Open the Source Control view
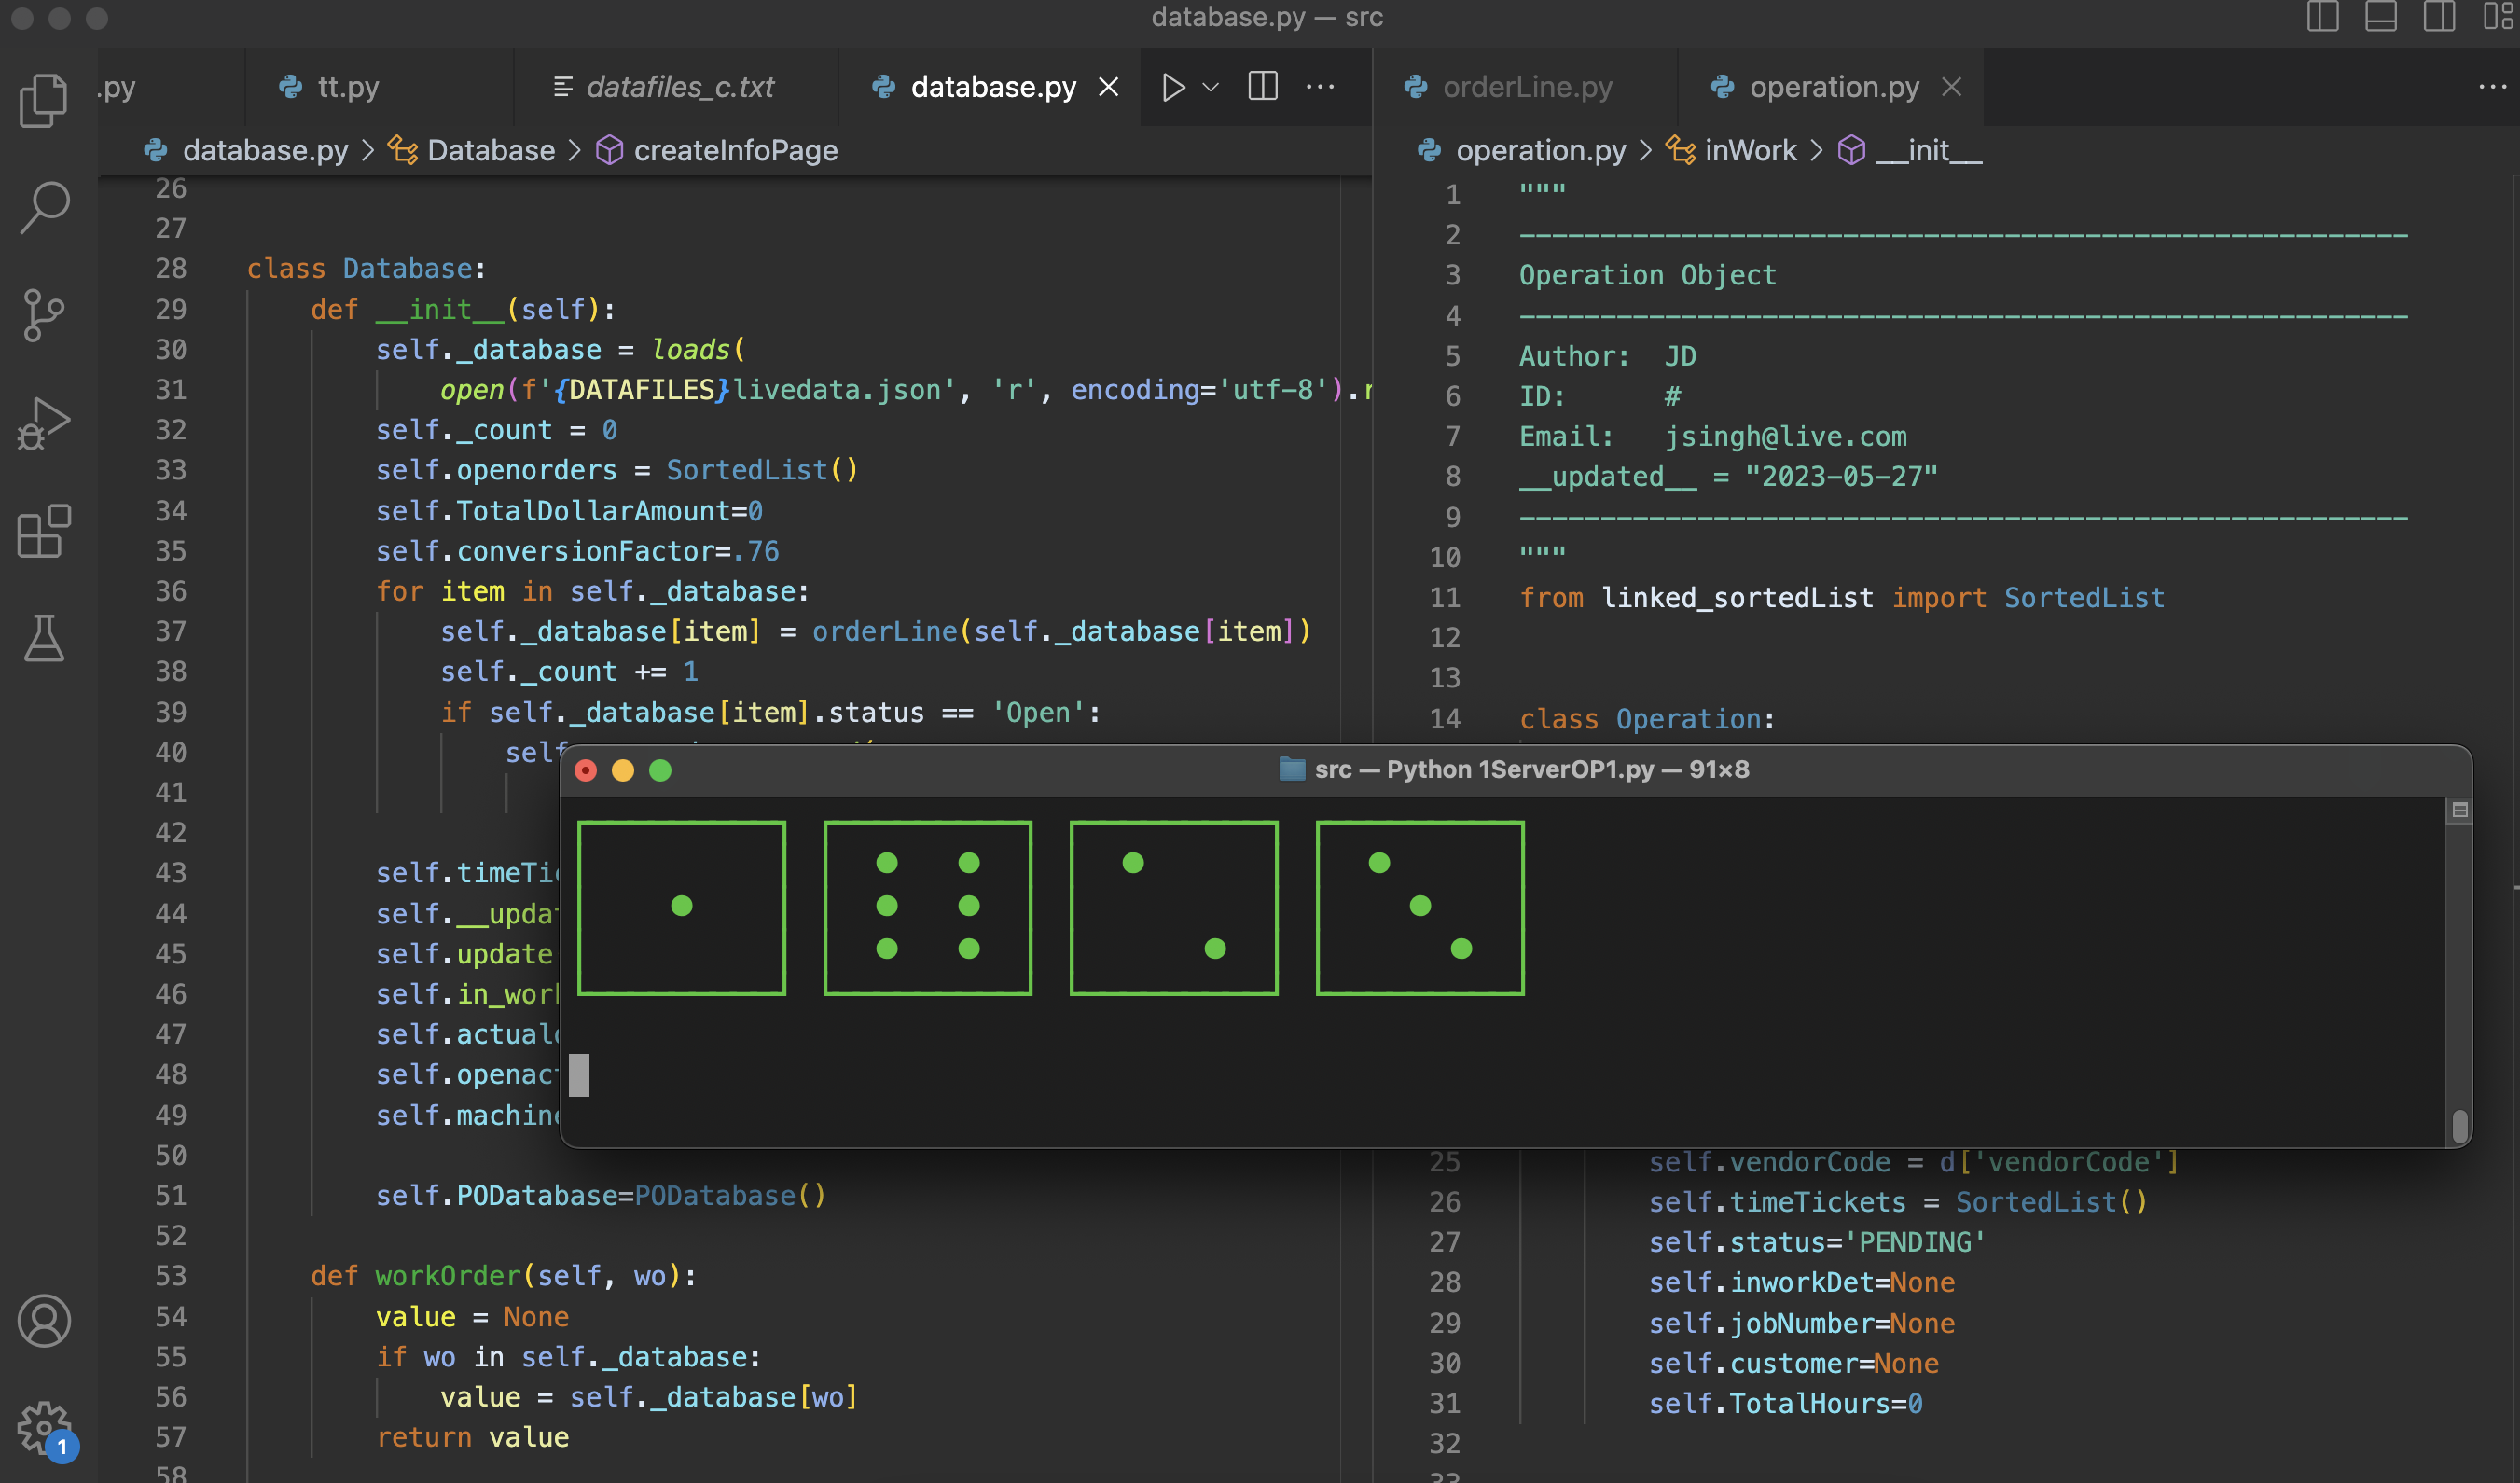Image resolution: width=2520 pixels, height=1483 pixels. [44, 315]
